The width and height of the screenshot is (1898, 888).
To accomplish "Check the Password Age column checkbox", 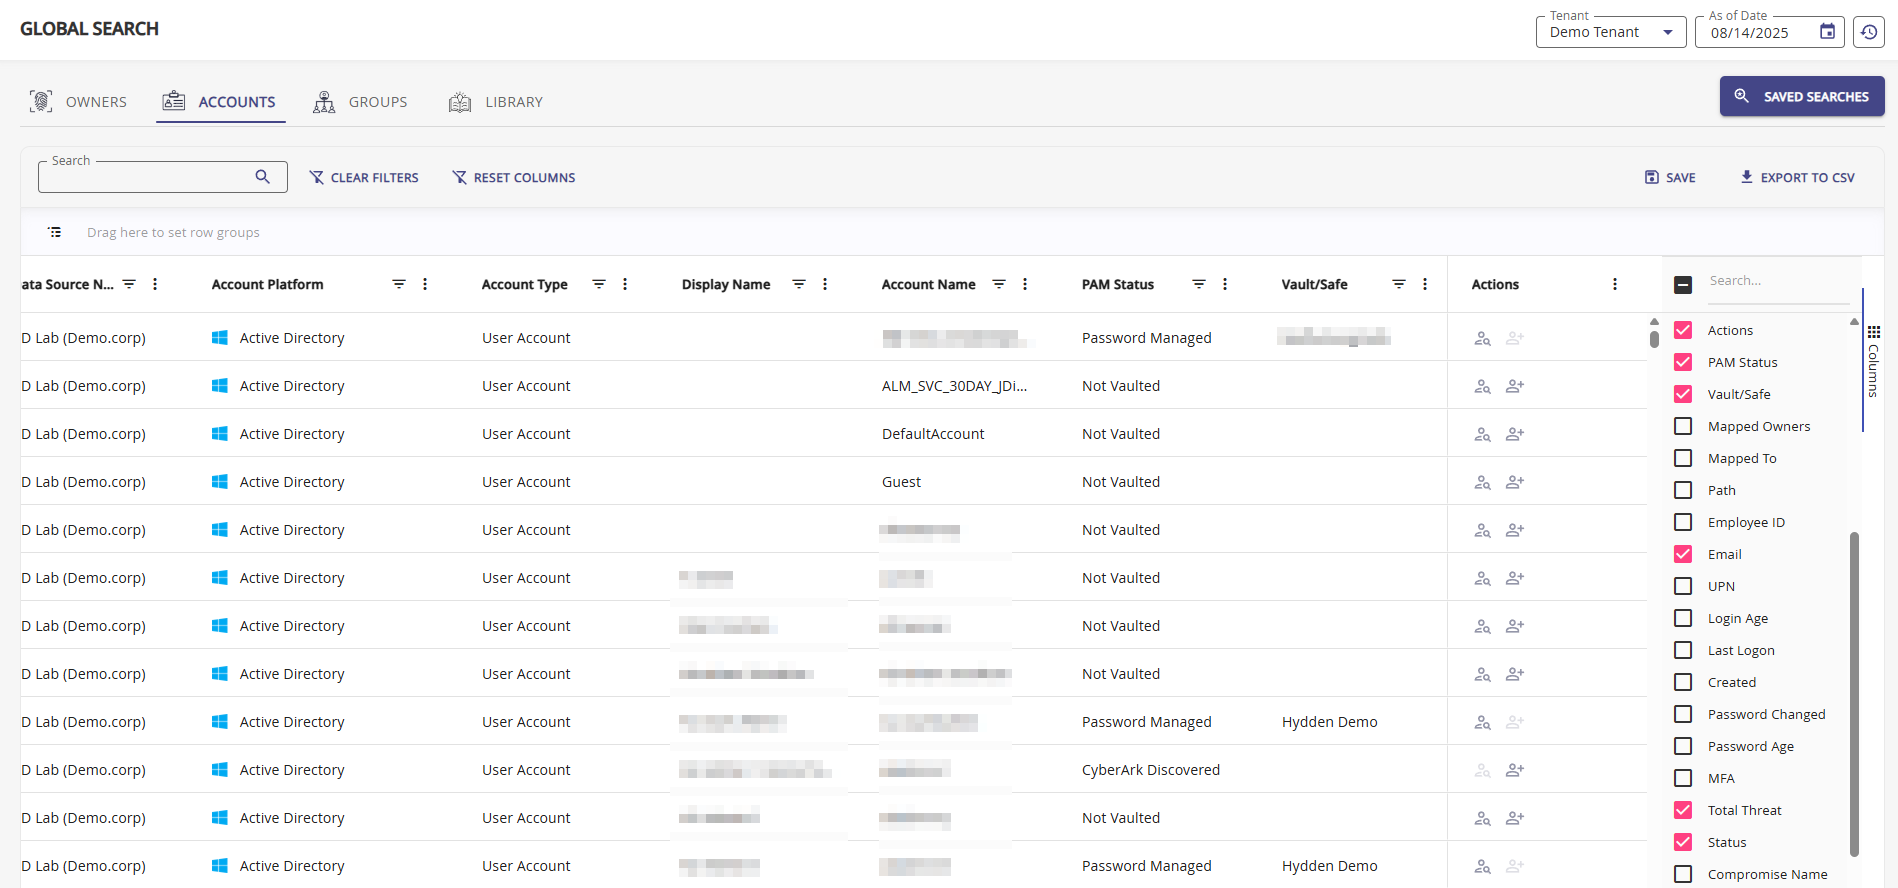I will click(x=1683, y=746).
